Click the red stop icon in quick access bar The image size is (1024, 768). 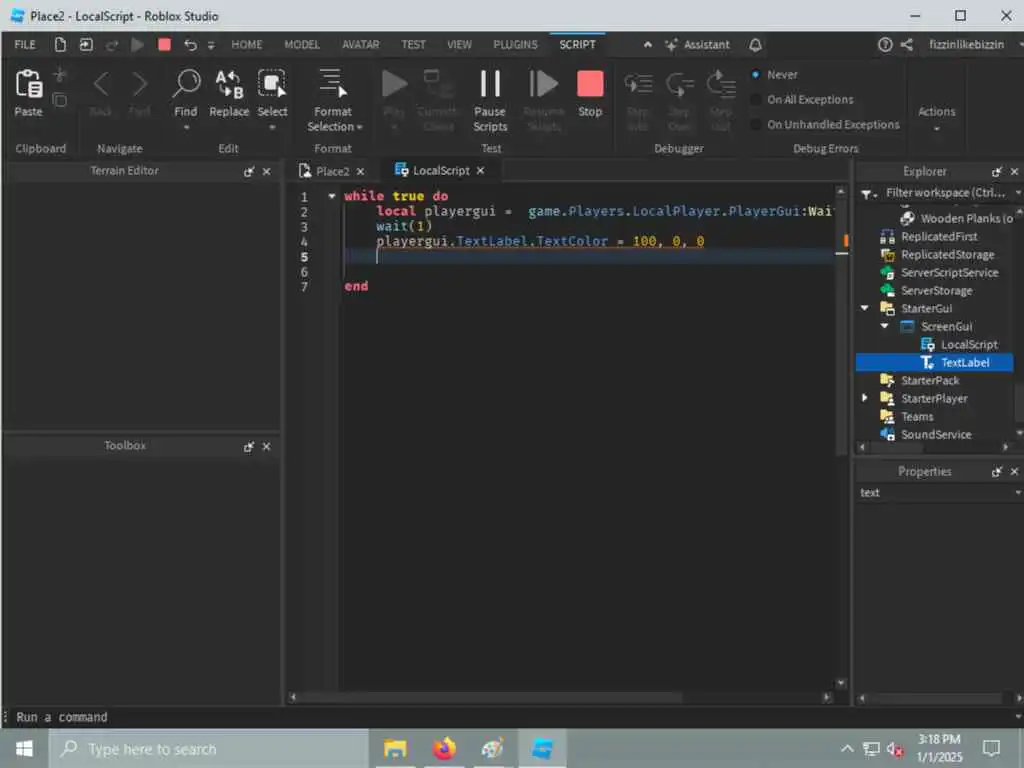point(165,44)
